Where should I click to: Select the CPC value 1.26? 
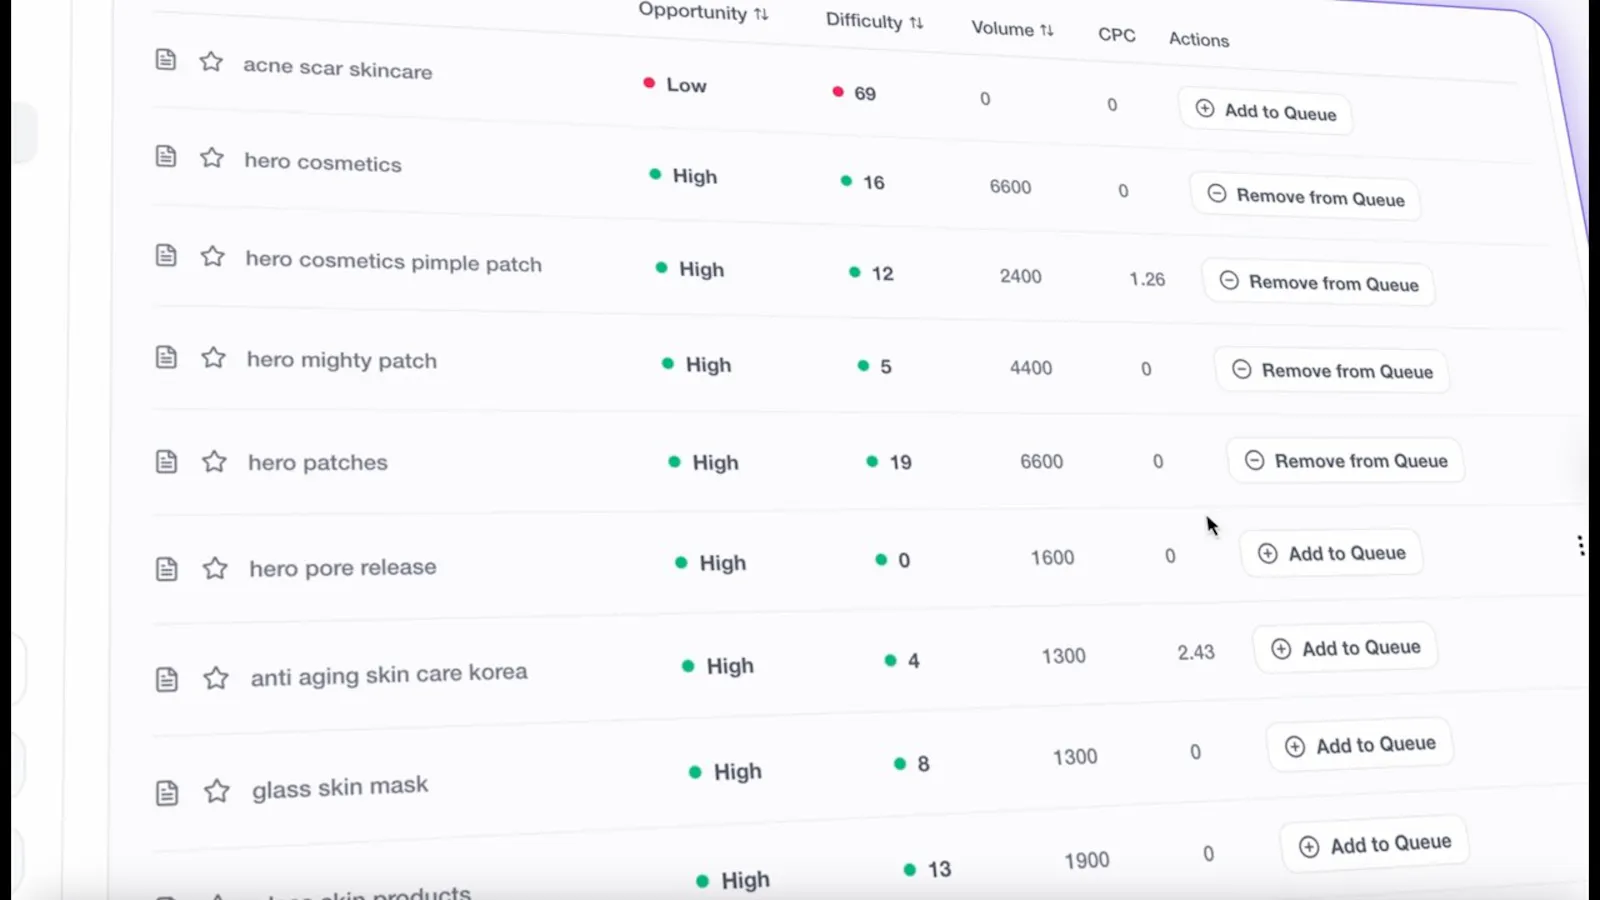click(x=1147, y=279)
